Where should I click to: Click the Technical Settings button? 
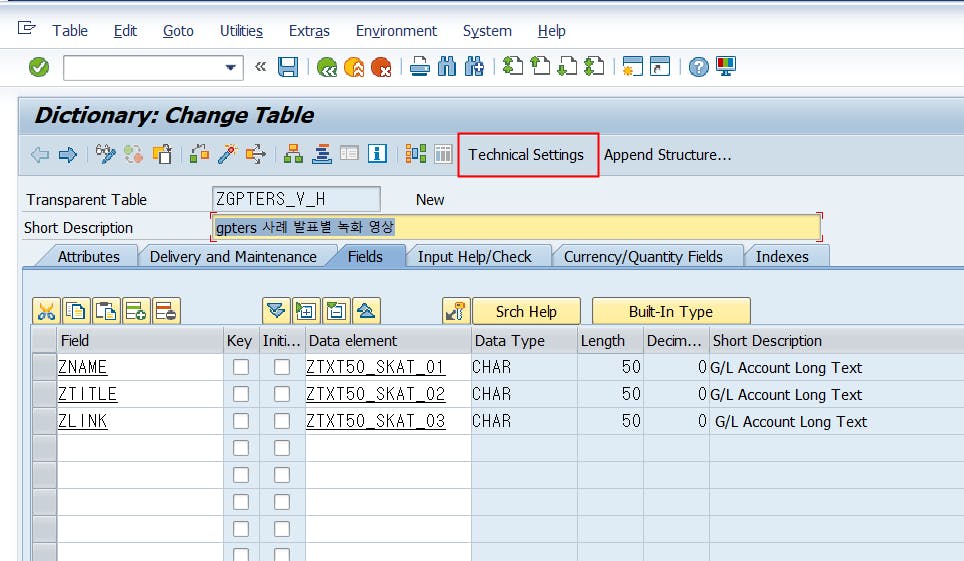(526, 155)
